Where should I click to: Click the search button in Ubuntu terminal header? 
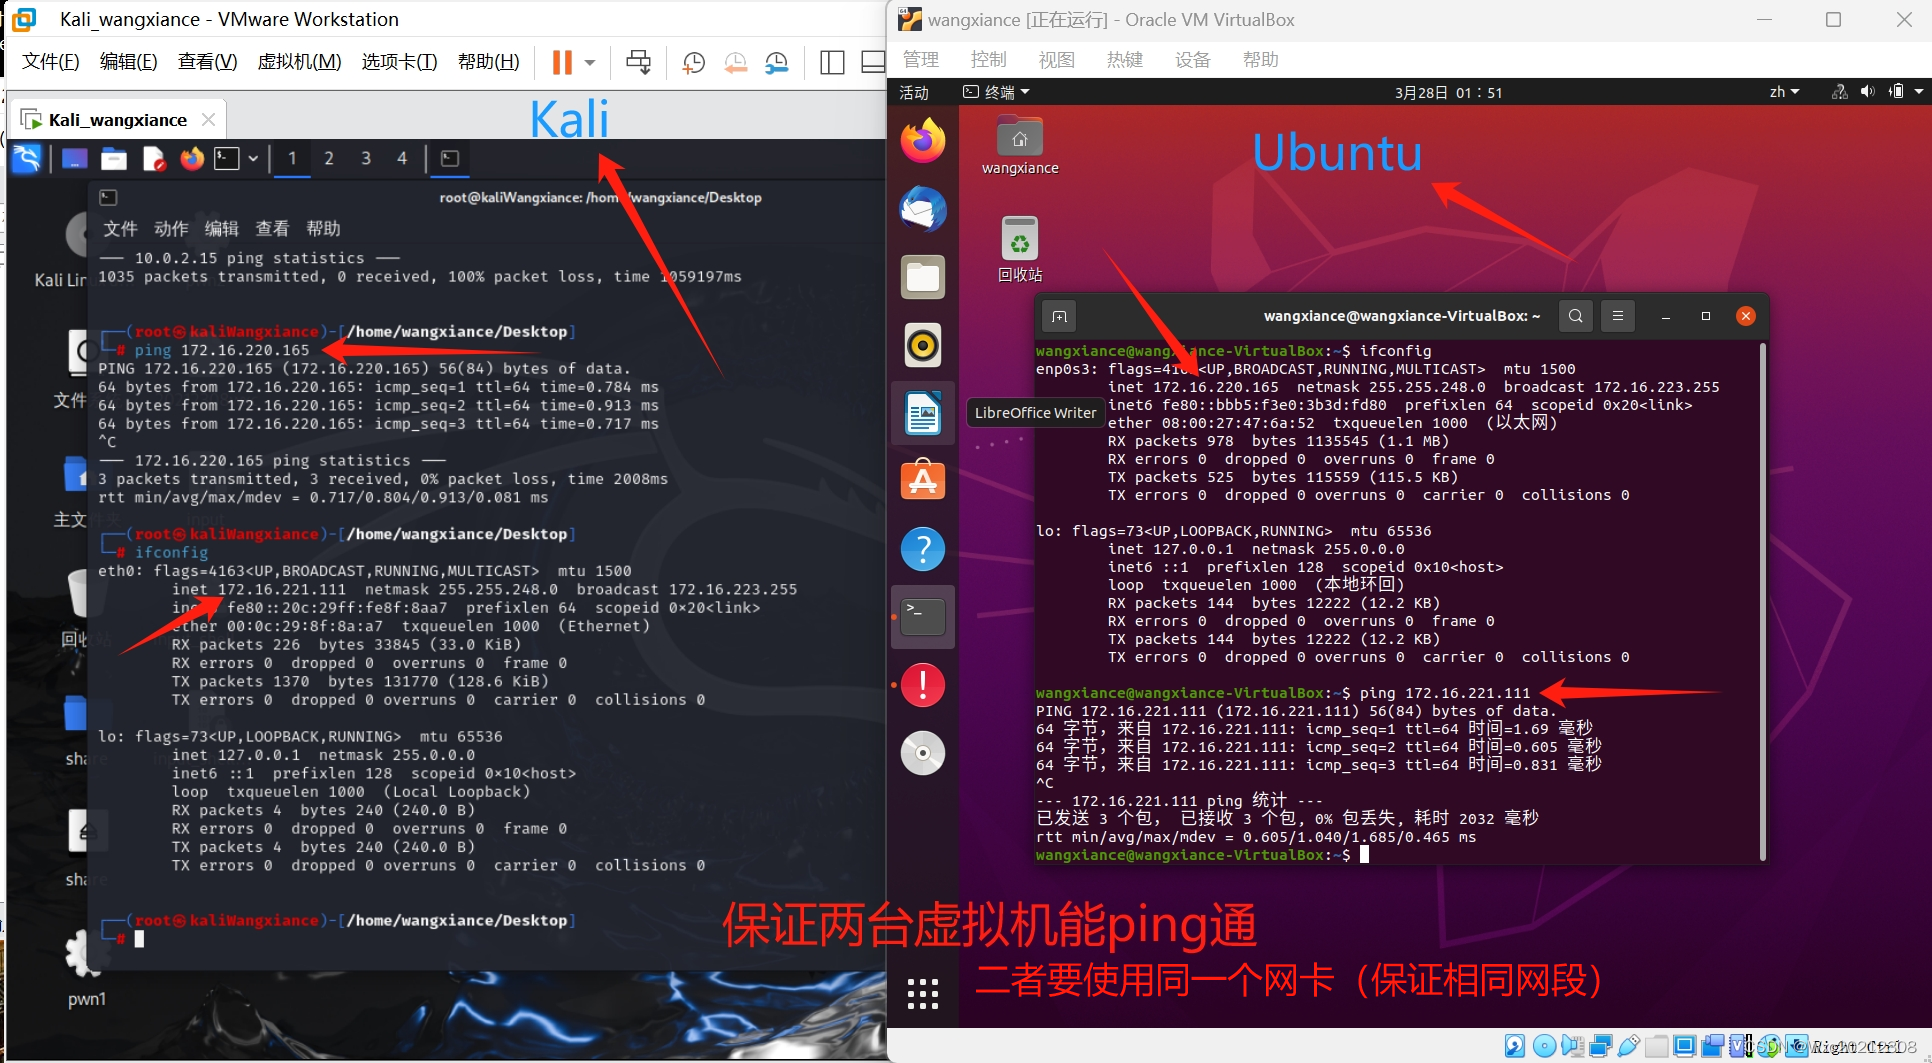coord(1575,316)
